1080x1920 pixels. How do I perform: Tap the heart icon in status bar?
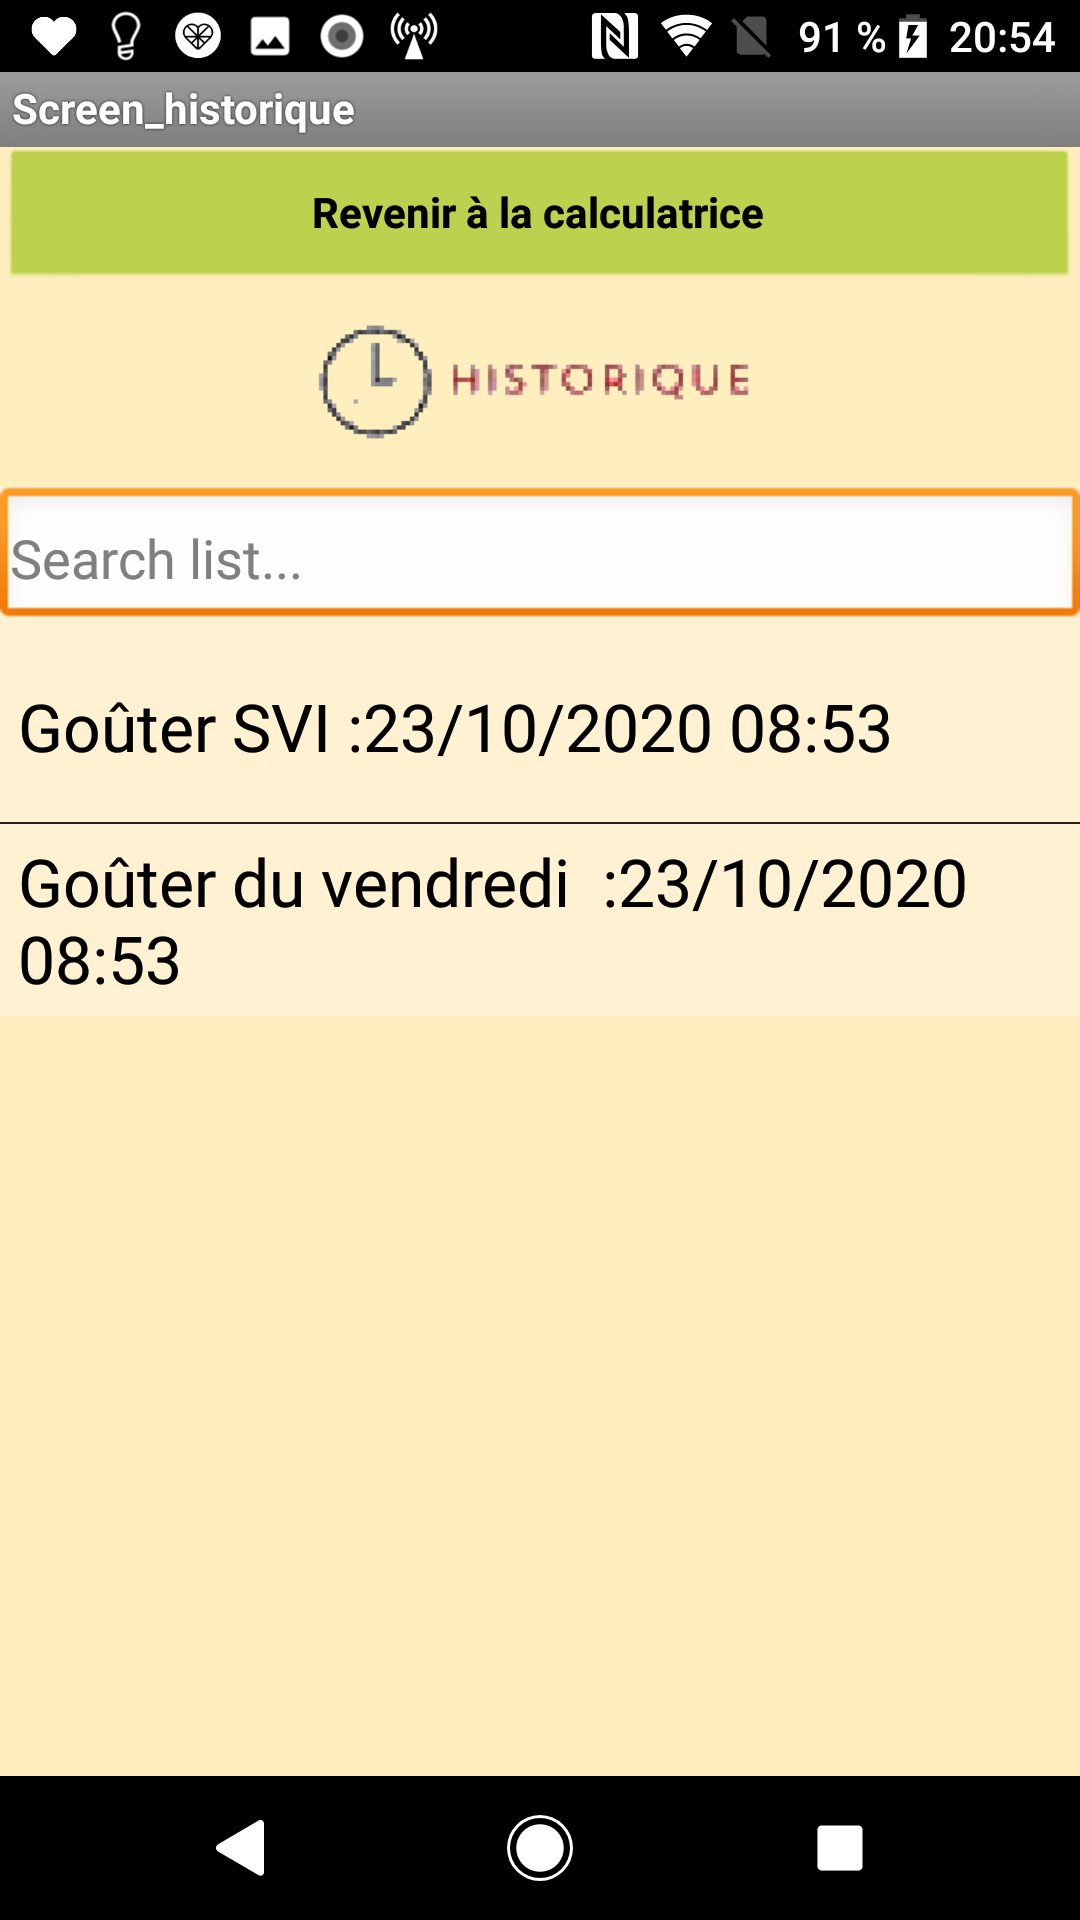(x=54, y=37)
